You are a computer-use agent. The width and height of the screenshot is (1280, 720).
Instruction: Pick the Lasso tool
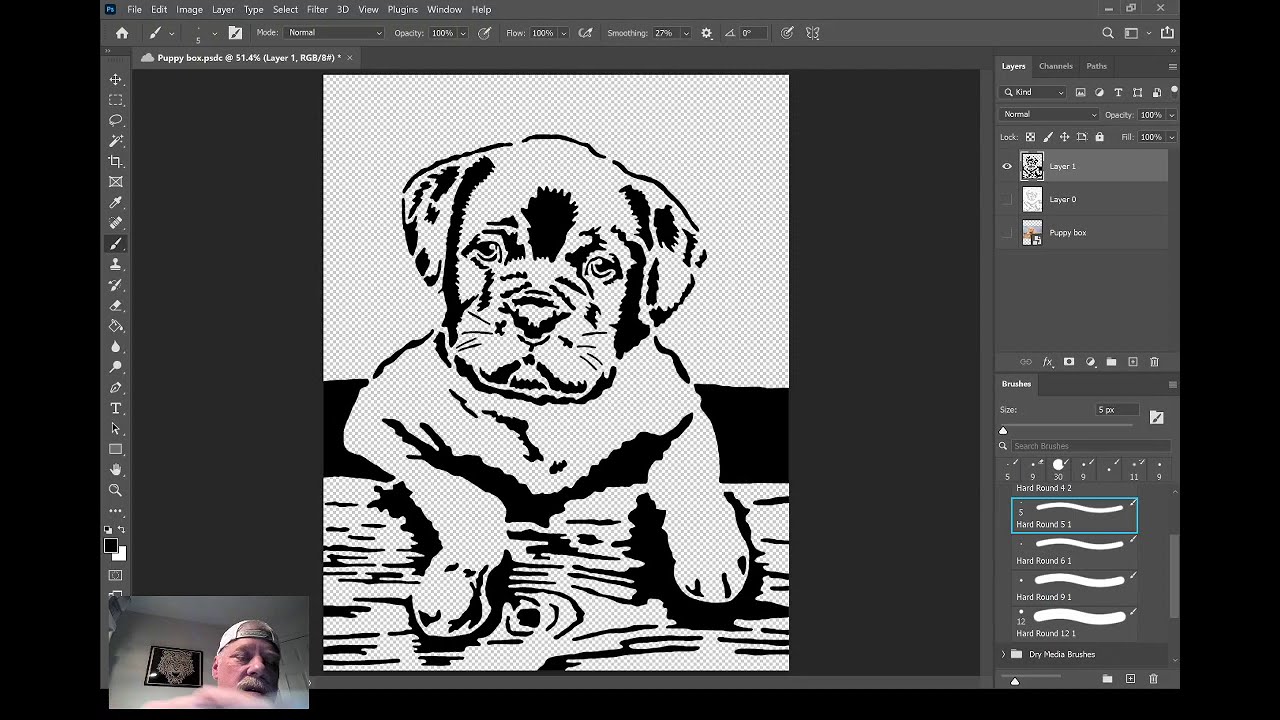point(116,120)
